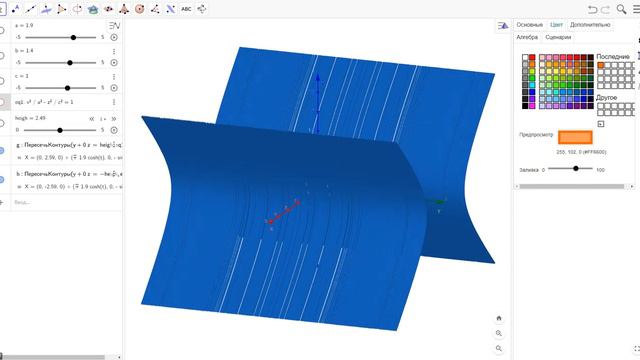This screenshot has height=360, width=640.
Task: Toggle visibility of eq1 surface
Action: (2, 102)
